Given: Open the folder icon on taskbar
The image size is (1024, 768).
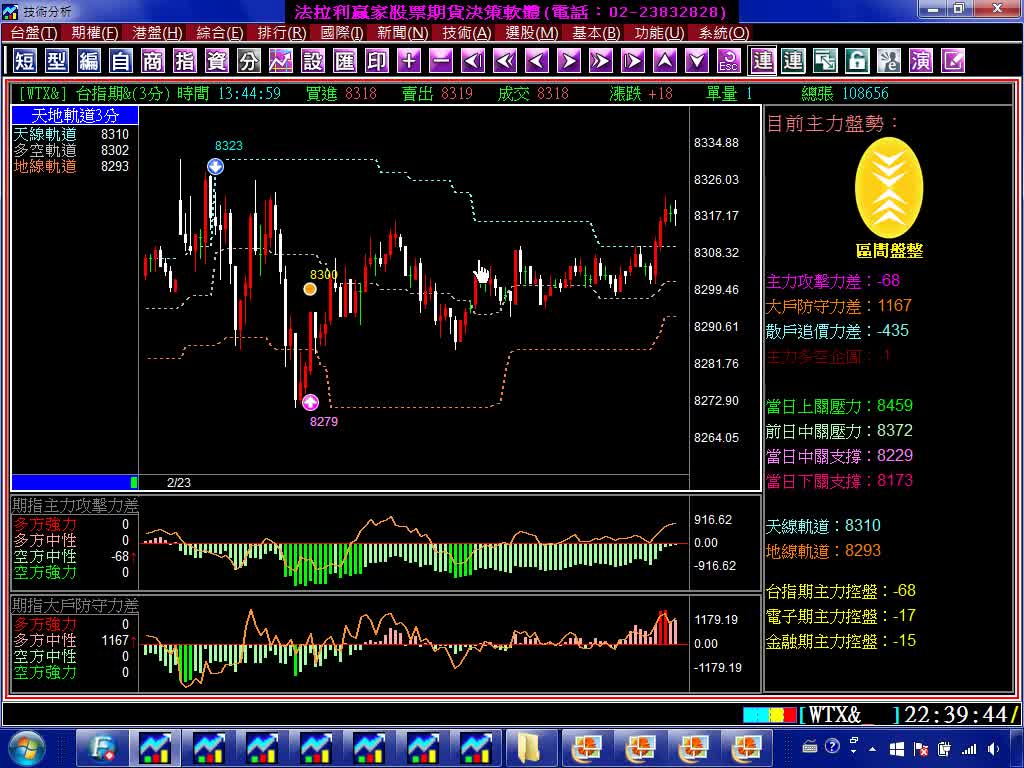Looking at the screenshot, I should pos(528,748).
